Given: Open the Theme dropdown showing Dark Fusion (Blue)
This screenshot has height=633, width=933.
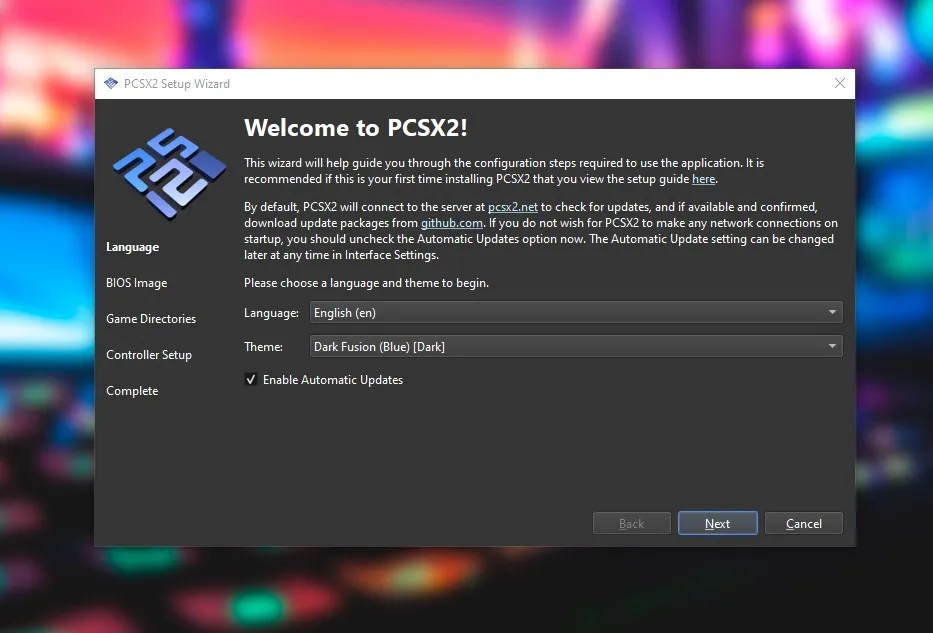Looking at the screenshot, I should [576, 346].
